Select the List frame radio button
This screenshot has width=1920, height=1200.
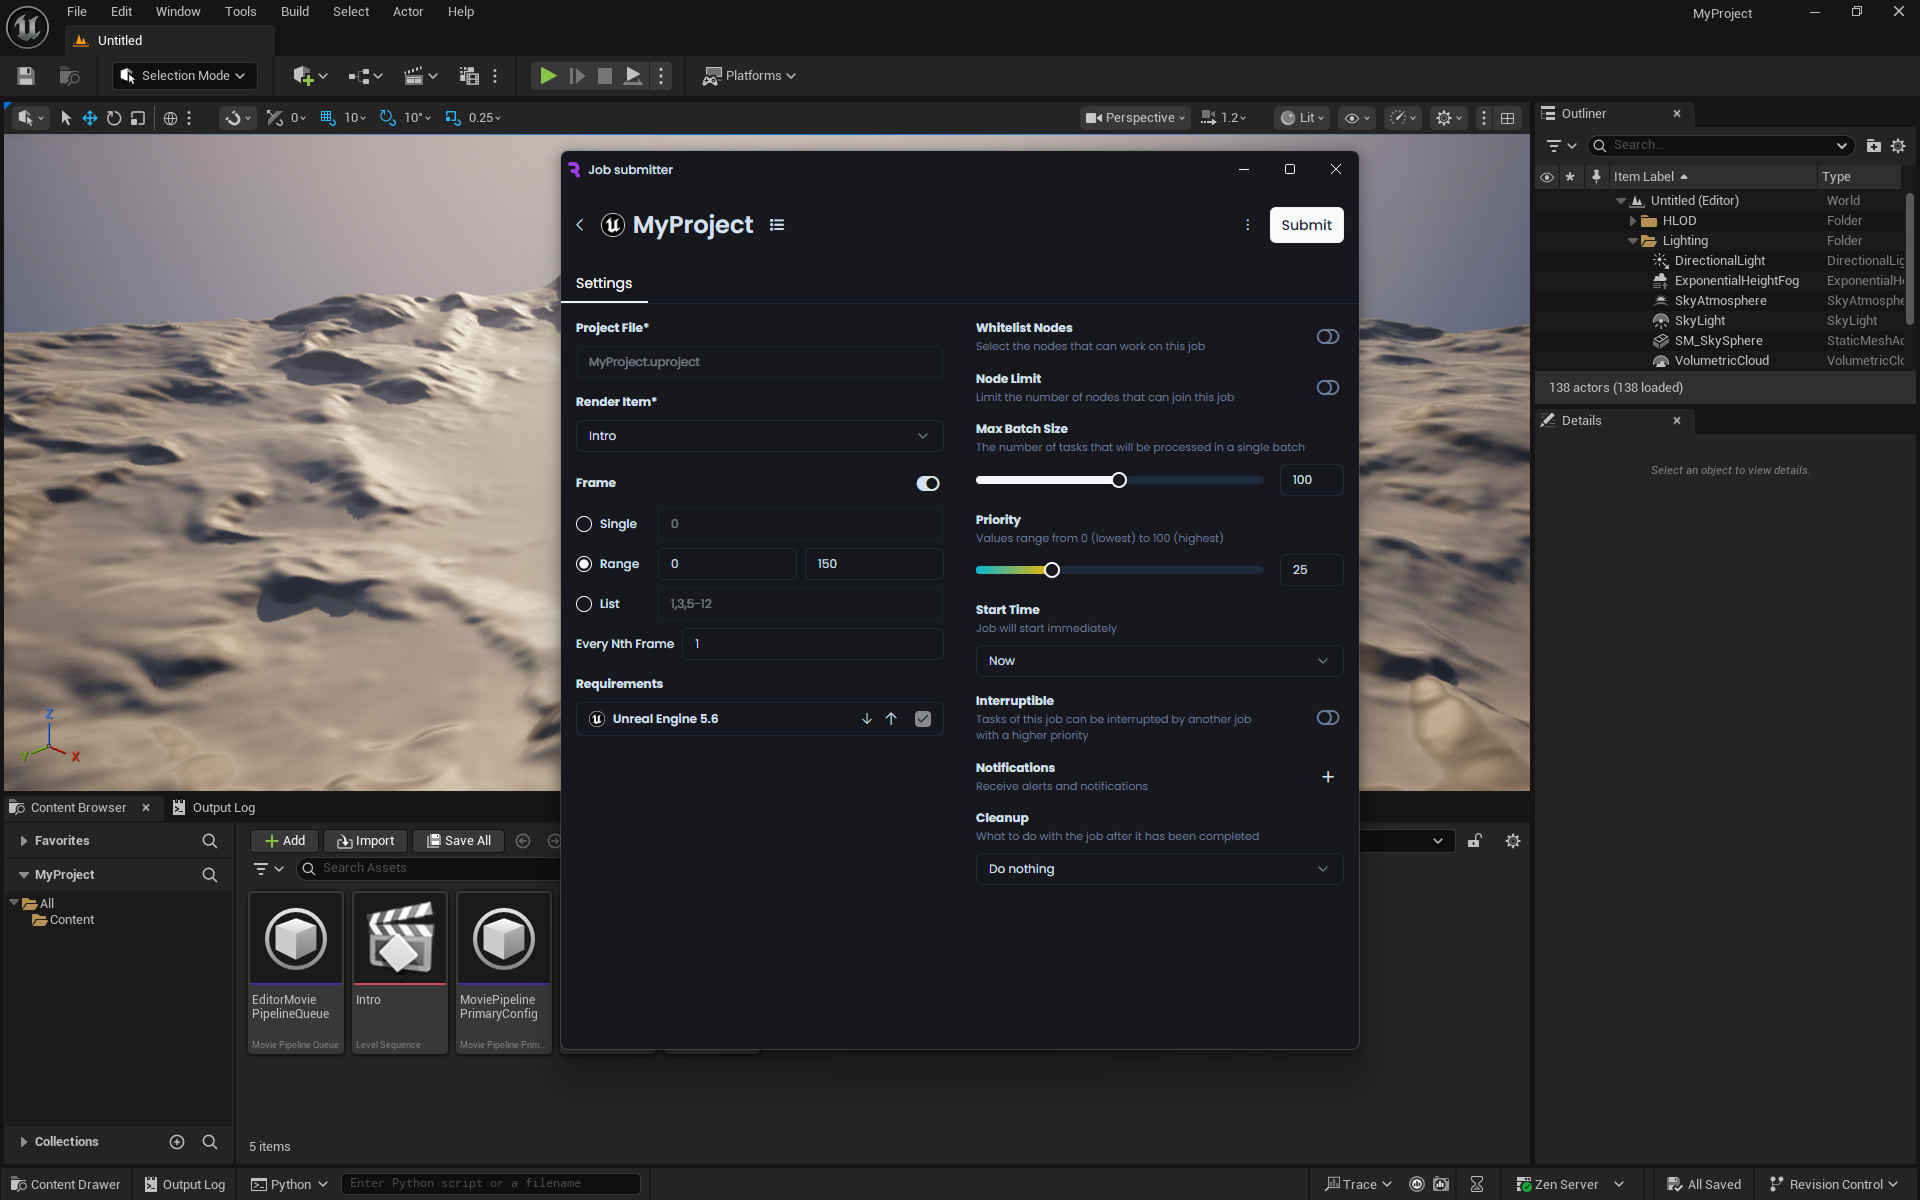(x=584, y=604)
